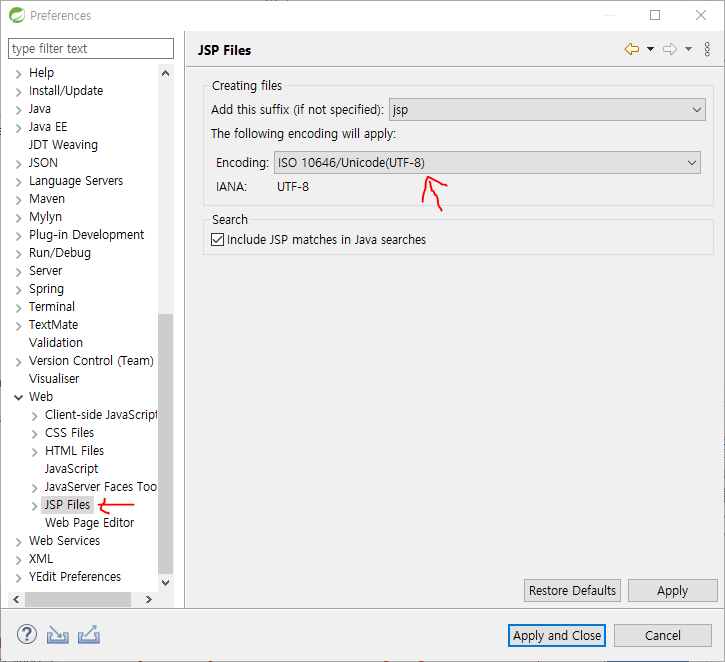
Task: Select JSP Files tree item
Action: (x=68, y=505)
